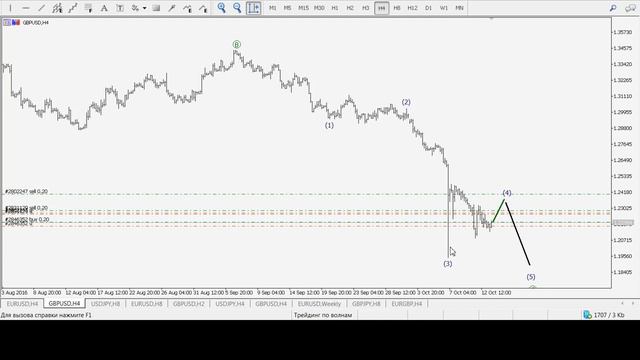Click the GBPUSD,H4 chart title label
Screen dimensions: 640x360
pos(35,22)
